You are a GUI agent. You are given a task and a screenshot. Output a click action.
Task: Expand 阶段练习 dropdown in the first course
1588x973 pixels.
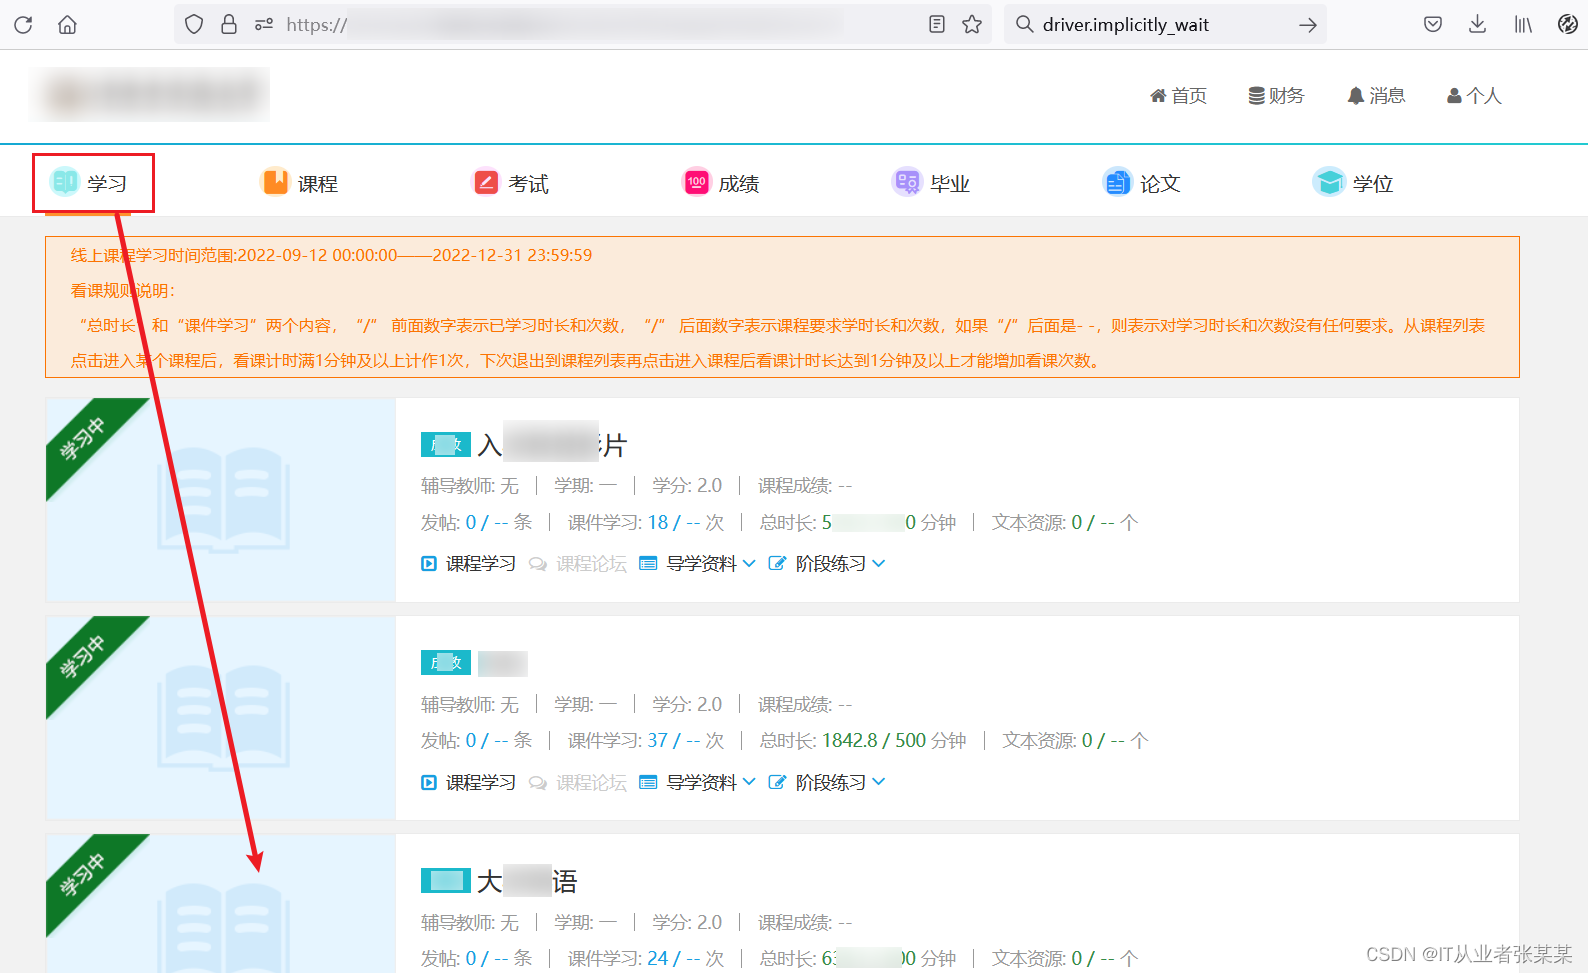click(827, 564)
